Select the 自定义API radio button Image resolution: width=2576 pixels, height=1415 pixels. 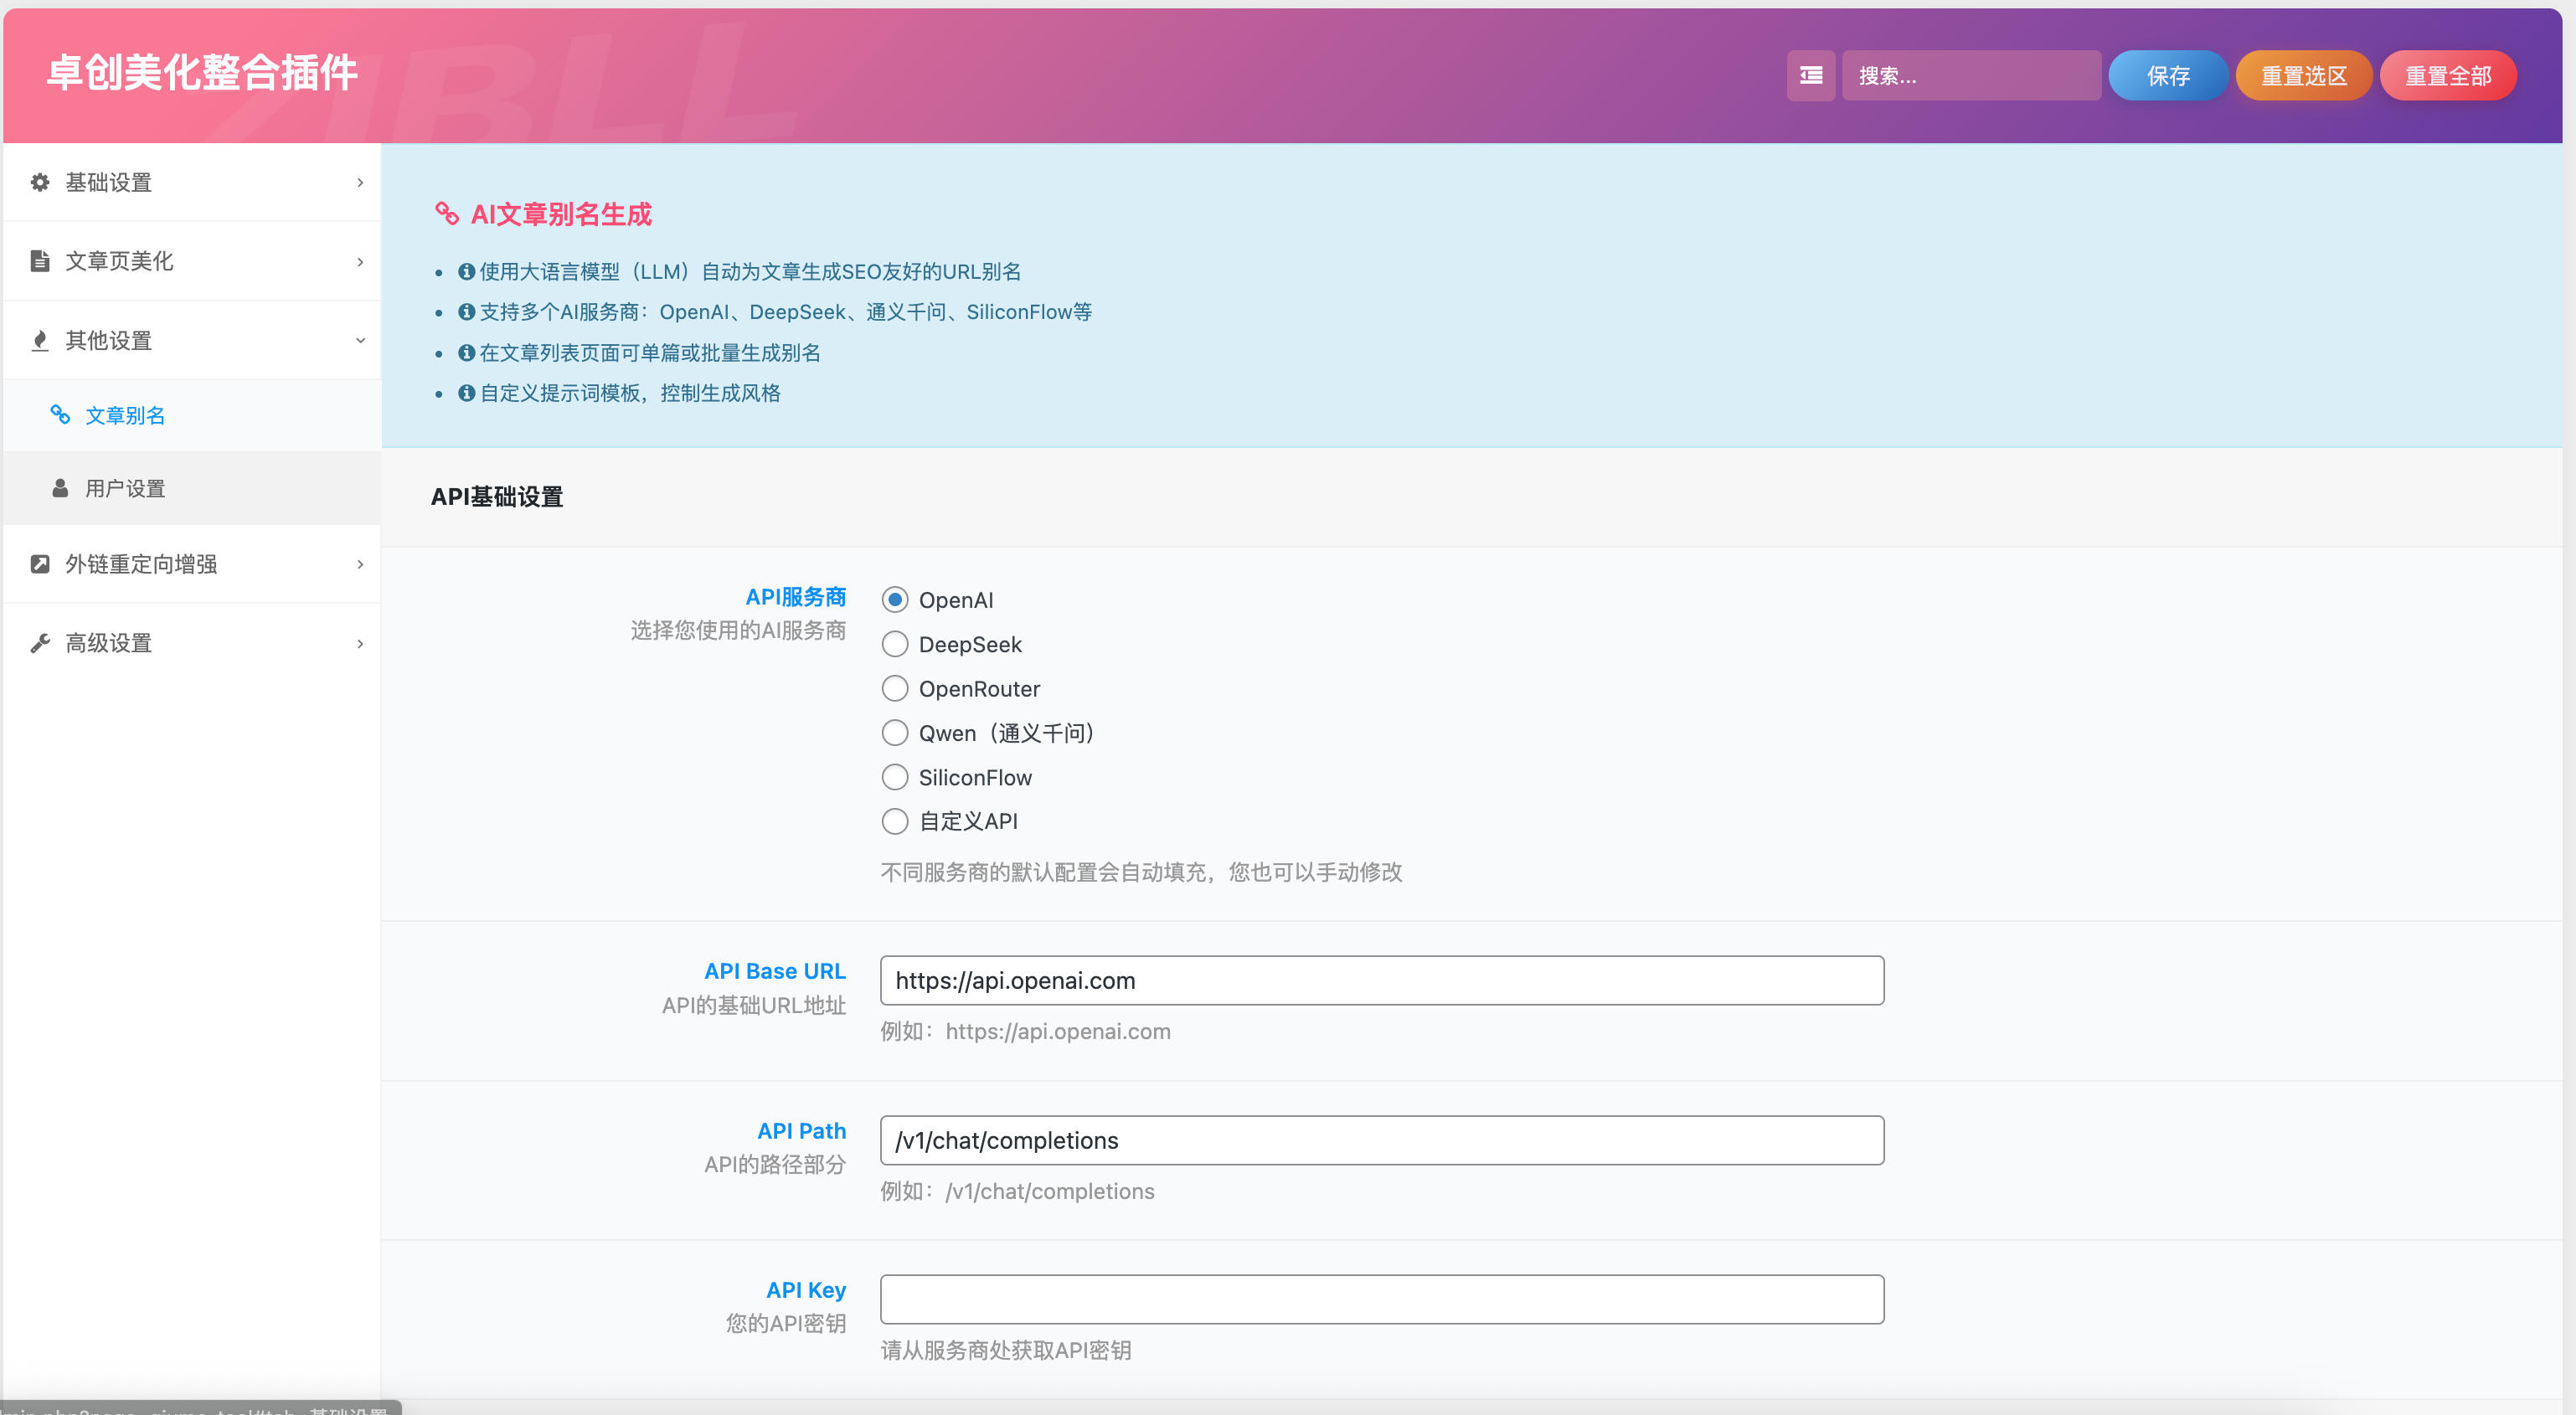pos(894,821)
